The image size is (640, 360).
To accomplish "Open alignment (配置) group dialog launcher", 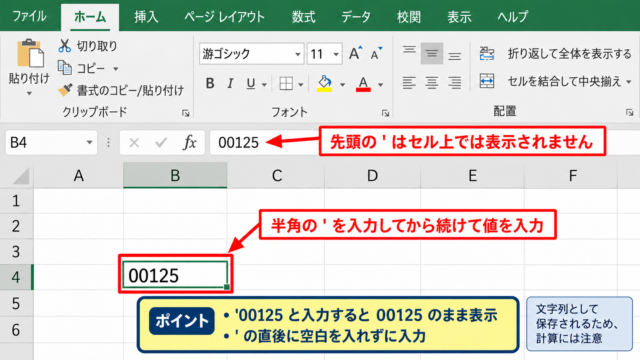I will click(x=630, y=112).
